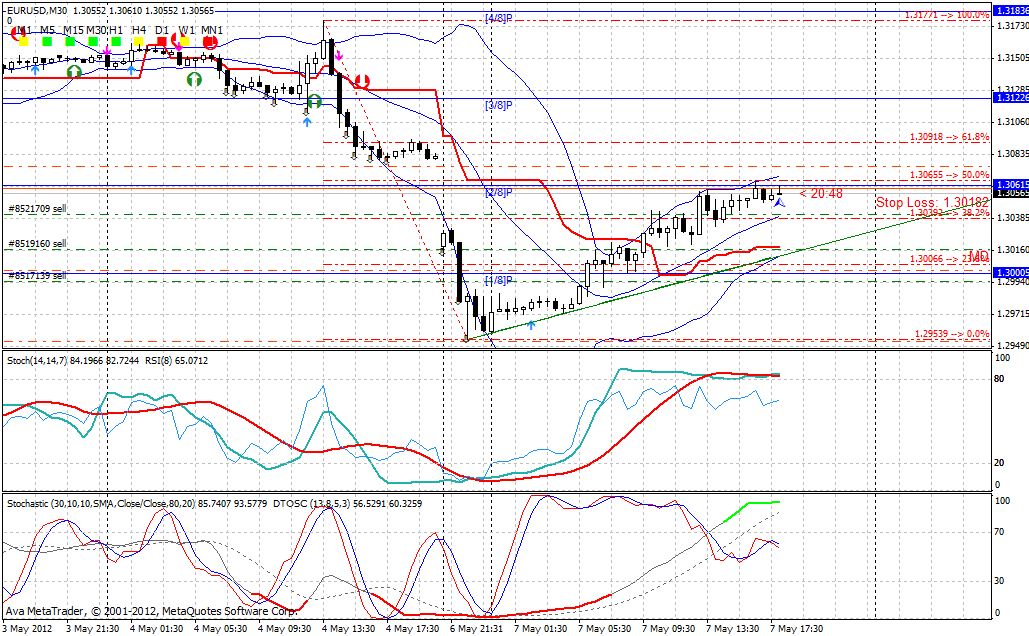This screenshot has height=636, width=1029.
Task: Click the 1.31060 value on the price axis
Action: tap(1013, 122)
